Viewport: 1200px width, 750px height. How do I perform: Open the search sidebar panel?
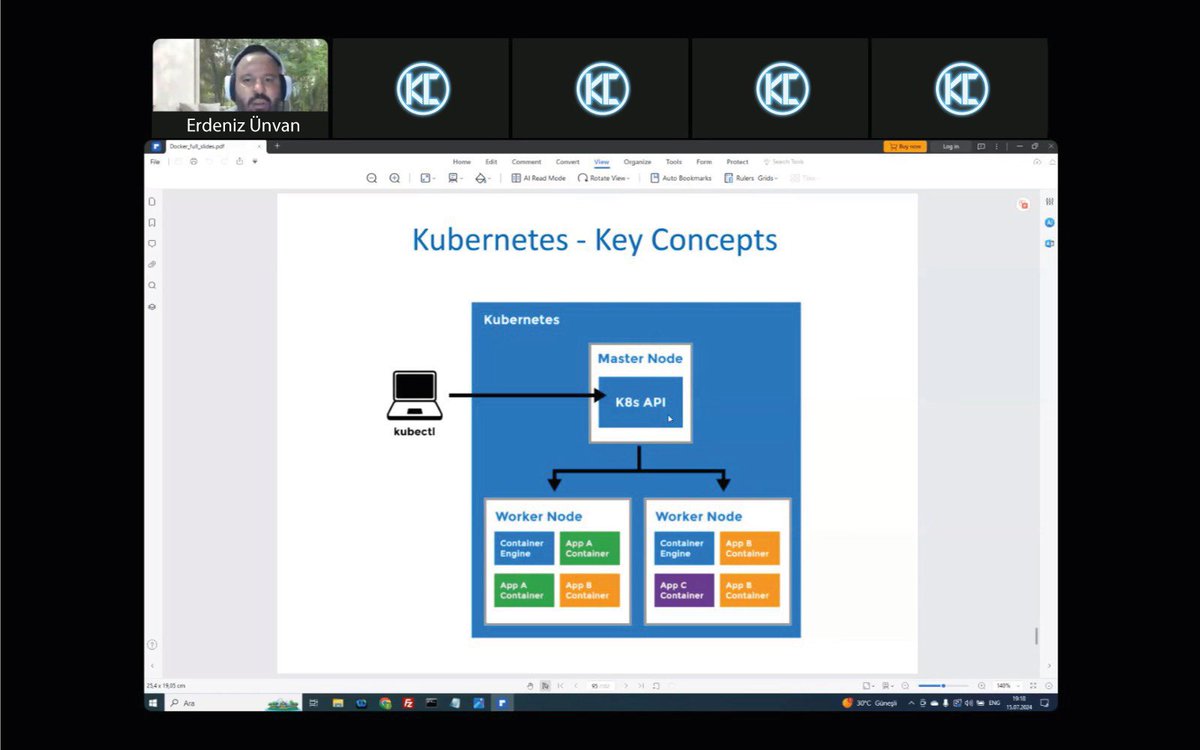click(x=152, y=285)
